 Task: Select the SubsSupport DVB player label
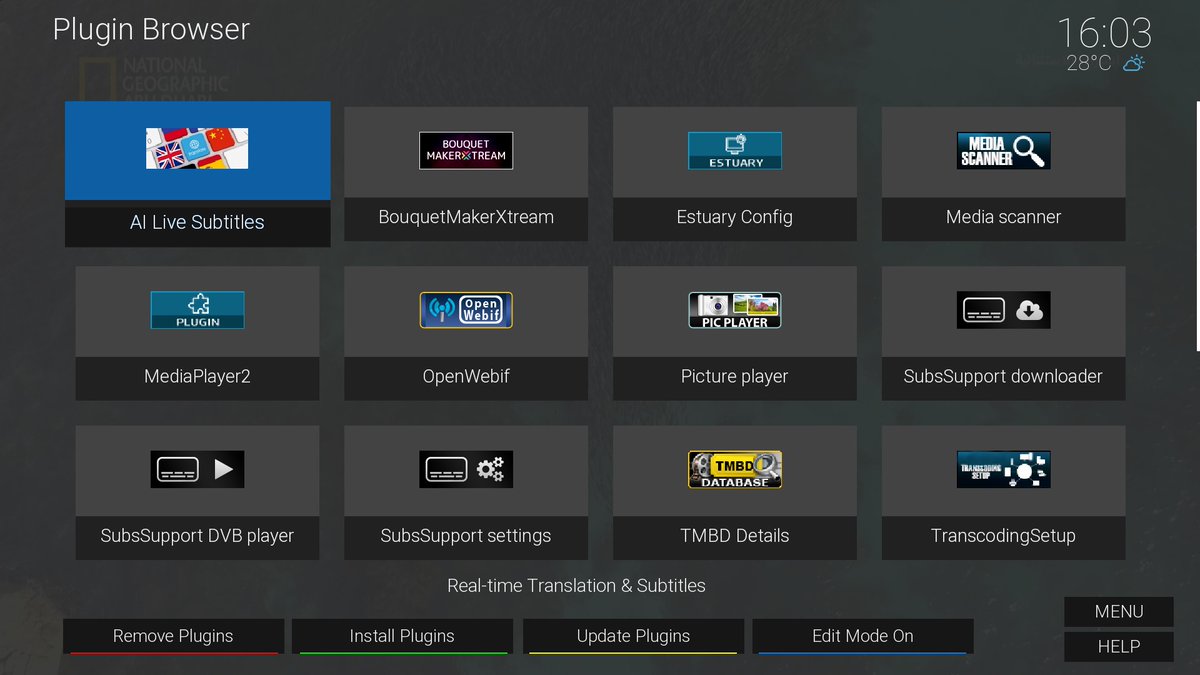(x=197, y=536)
